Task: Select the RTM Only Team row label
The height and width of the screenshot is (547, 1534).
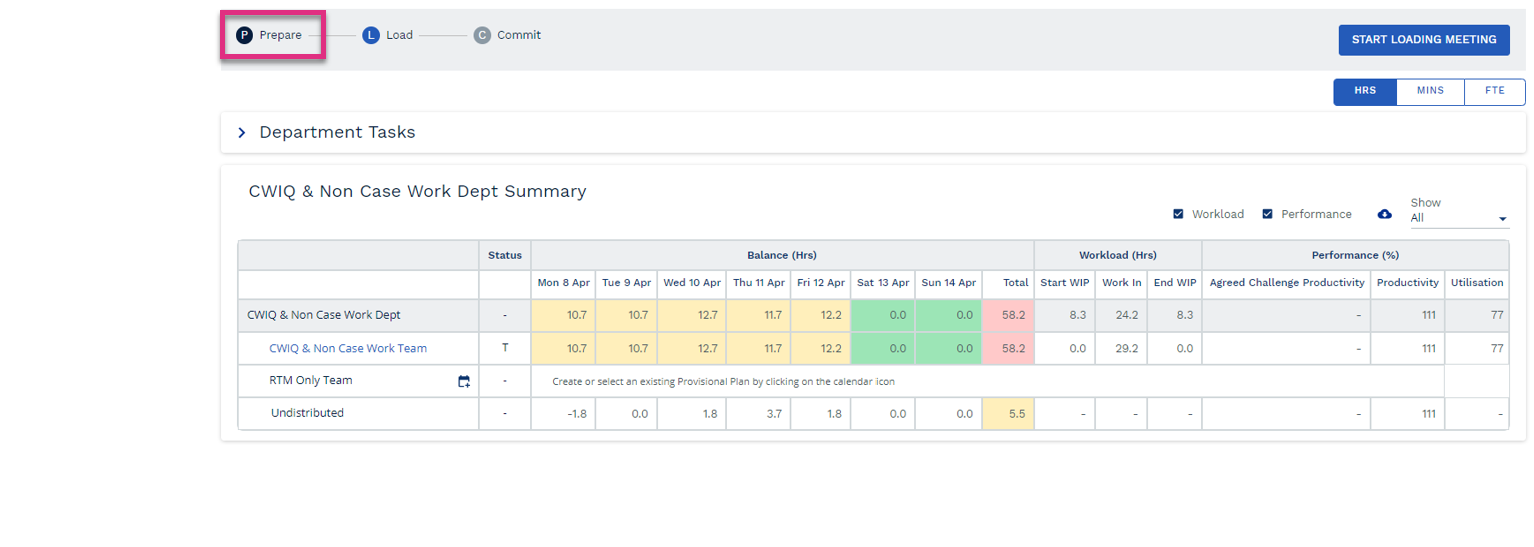Action: [311, 381]
